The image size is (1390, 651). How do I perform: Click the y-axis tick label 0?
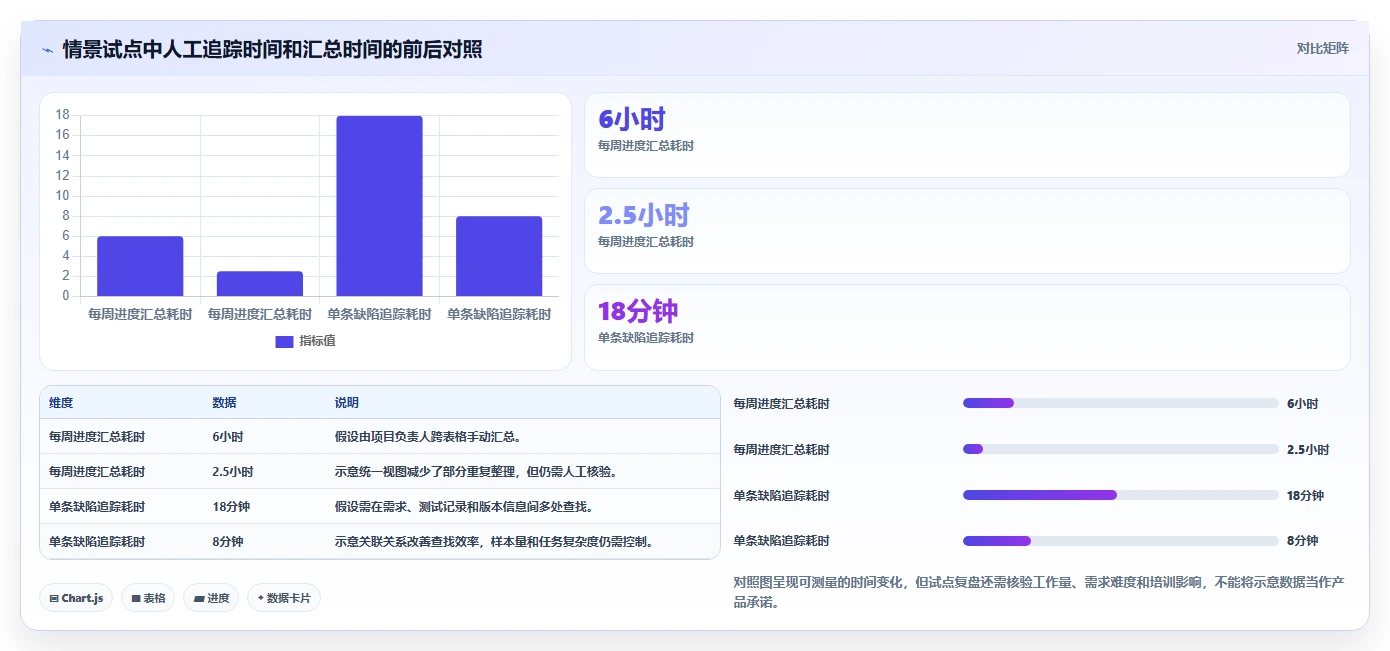pyautogui.click(x=66, y=296)
